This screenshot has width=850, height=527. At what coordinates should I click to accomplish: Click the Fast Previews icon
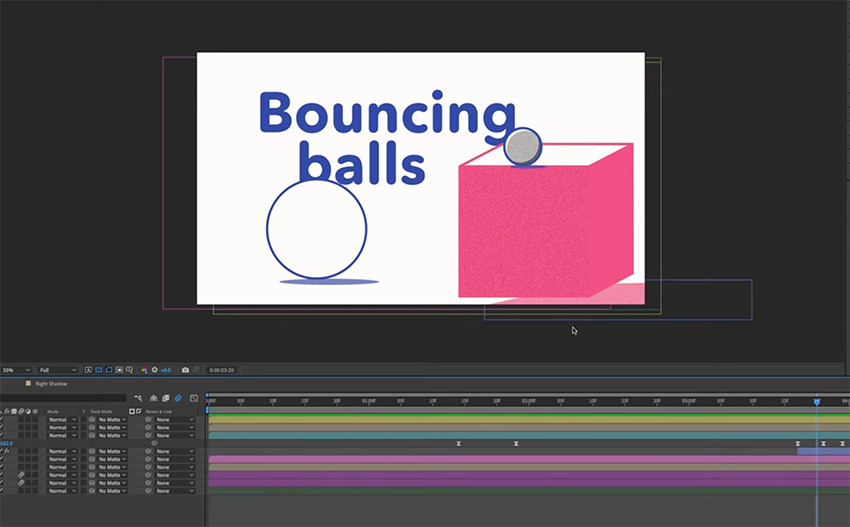88,370
